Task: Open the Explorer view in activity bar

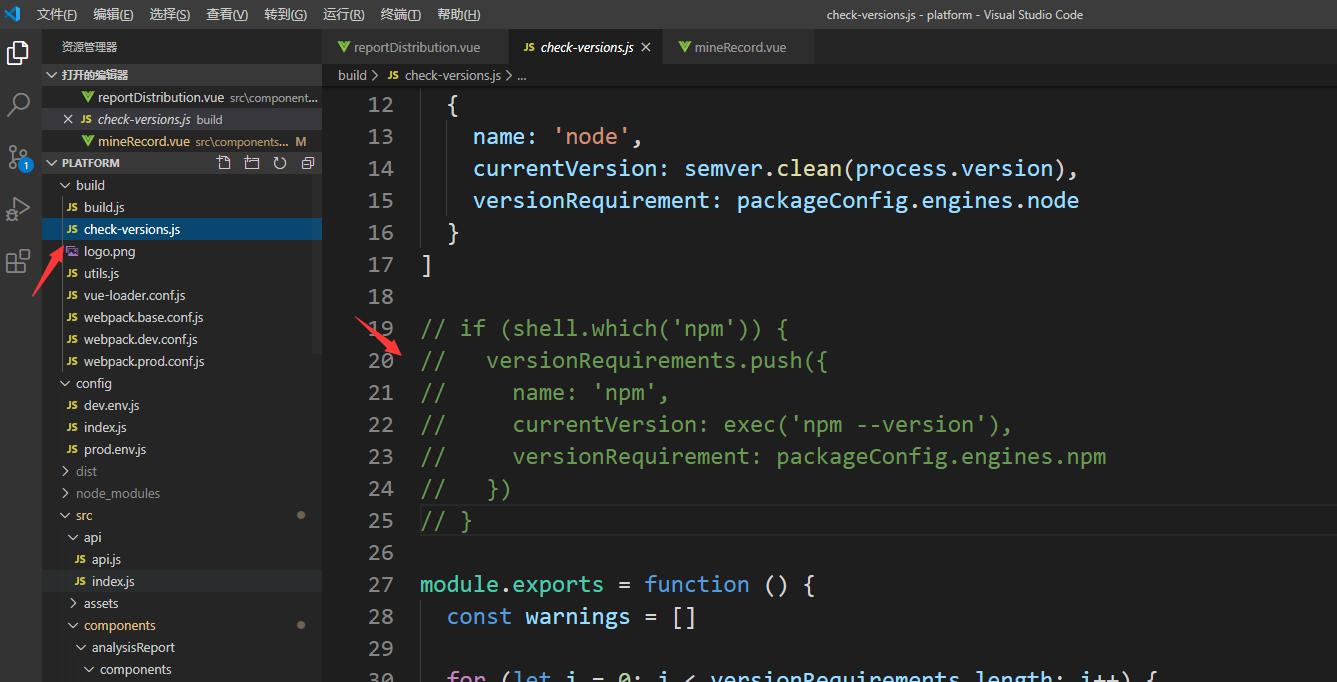Action: pos(18,53)
